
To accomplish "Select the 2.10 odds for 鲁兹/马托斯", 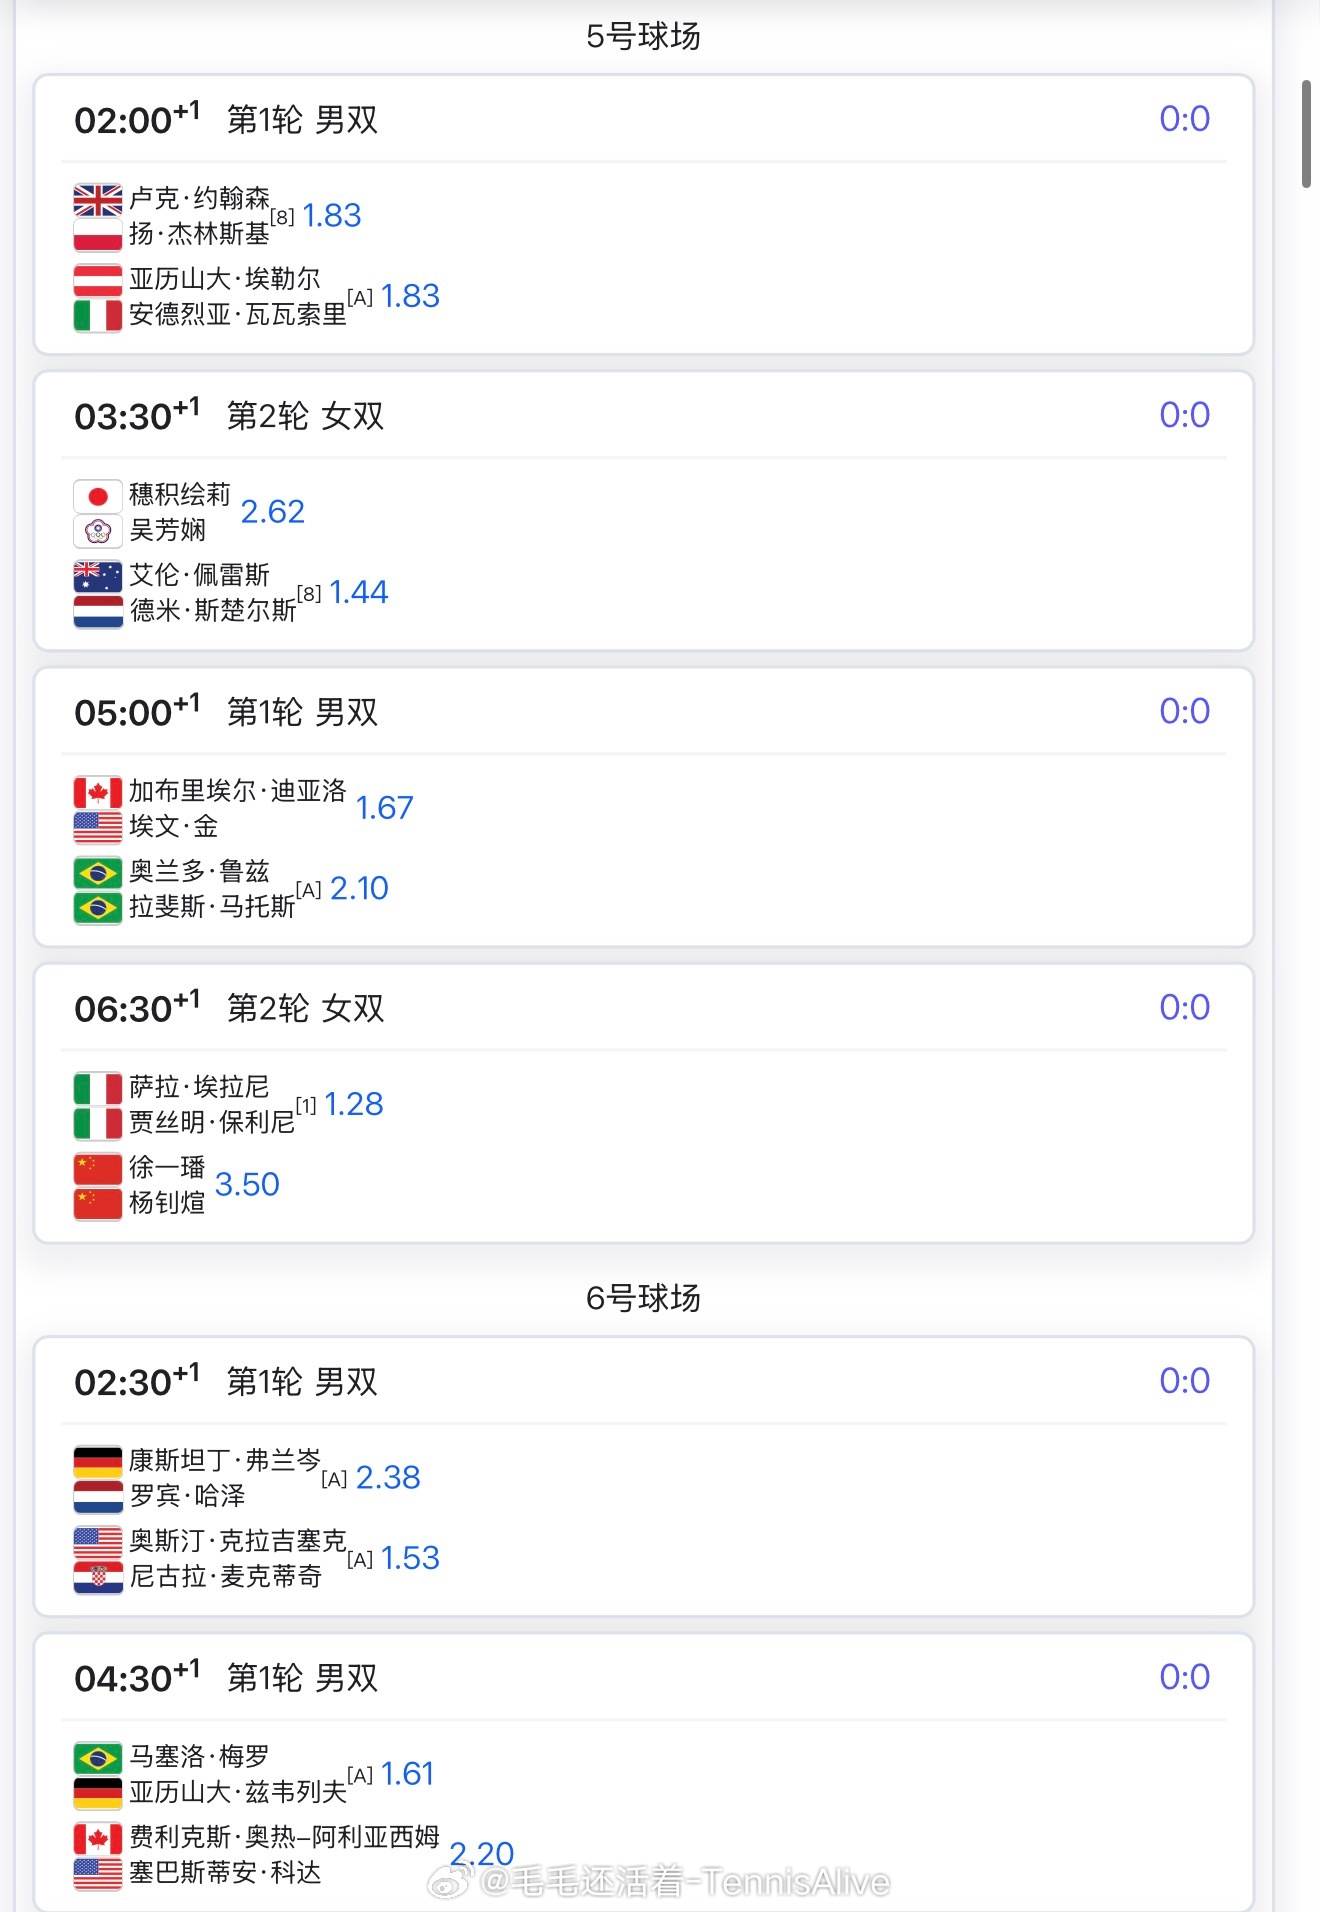I will (359, 888).
